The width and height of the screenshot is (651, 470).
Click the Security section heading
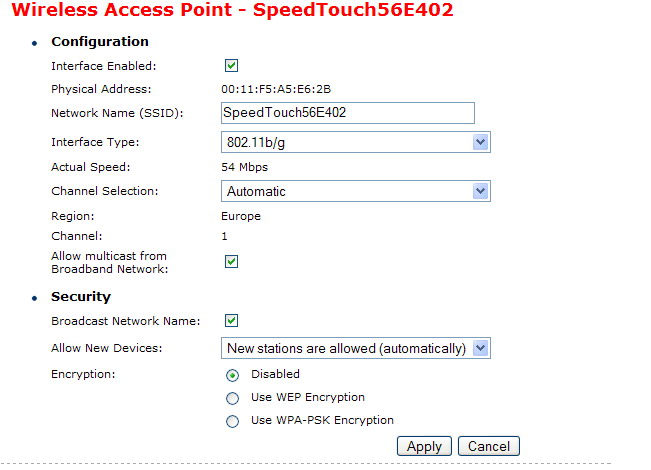point(80,297)
